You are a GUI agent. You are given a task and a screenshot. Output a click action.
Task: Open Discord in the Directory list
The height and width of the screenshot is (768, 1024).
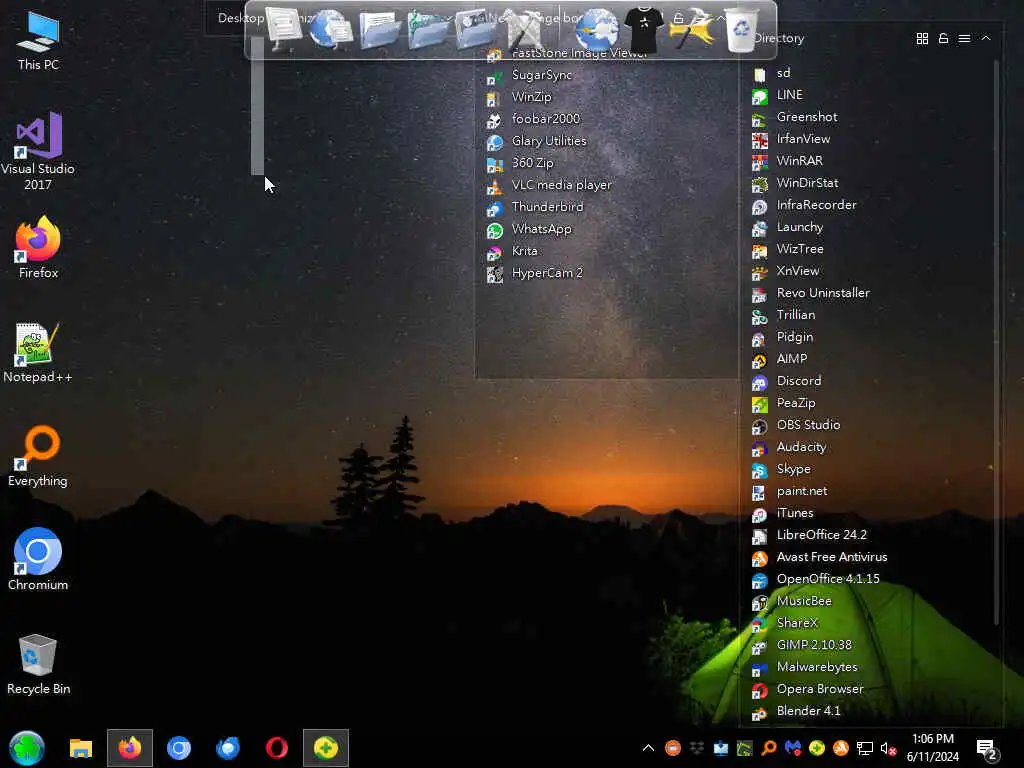[x=786, y=381]
